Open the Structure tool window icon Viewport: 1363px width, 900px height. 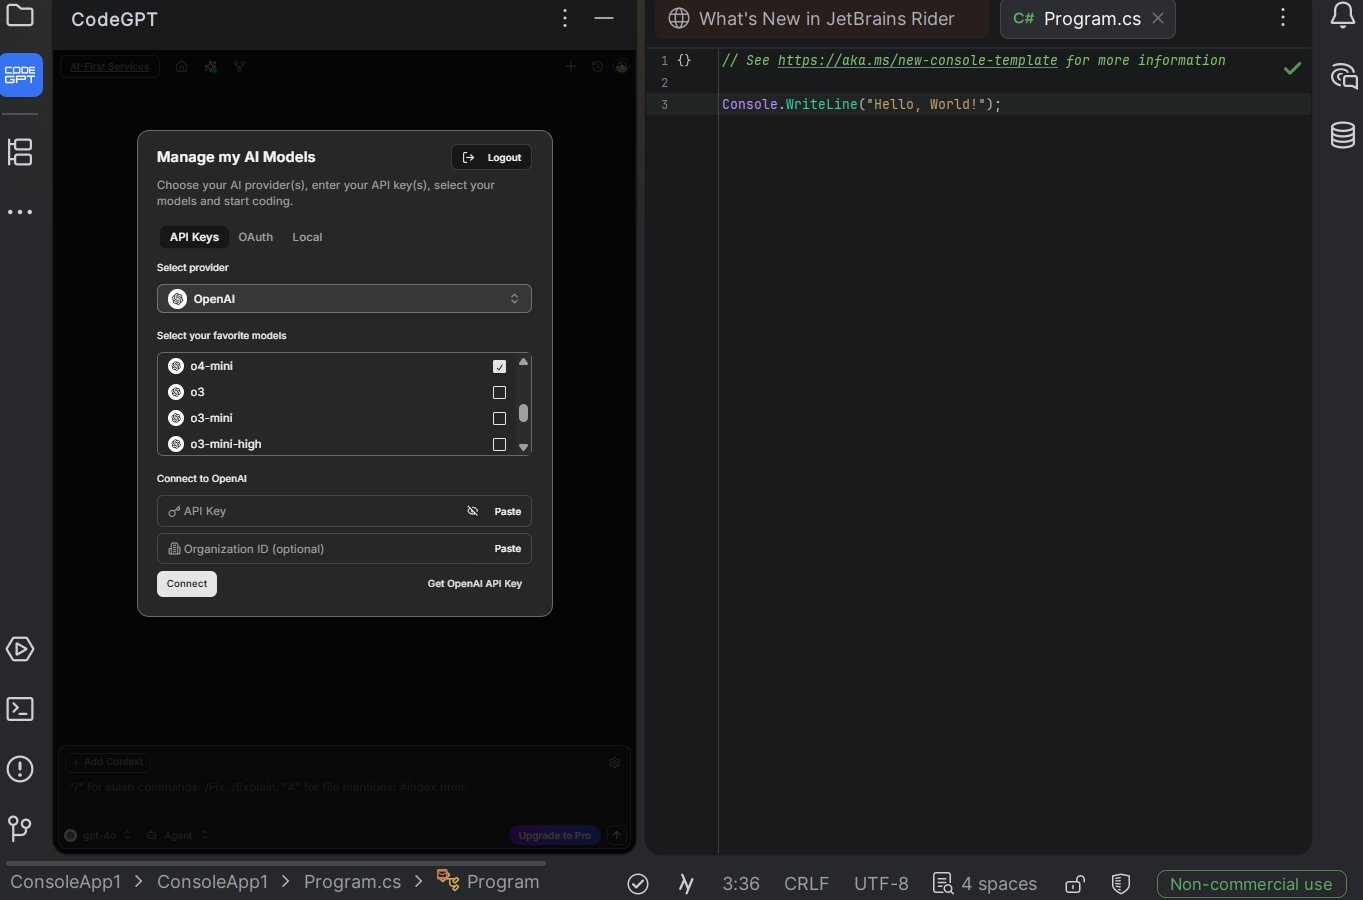20,152
